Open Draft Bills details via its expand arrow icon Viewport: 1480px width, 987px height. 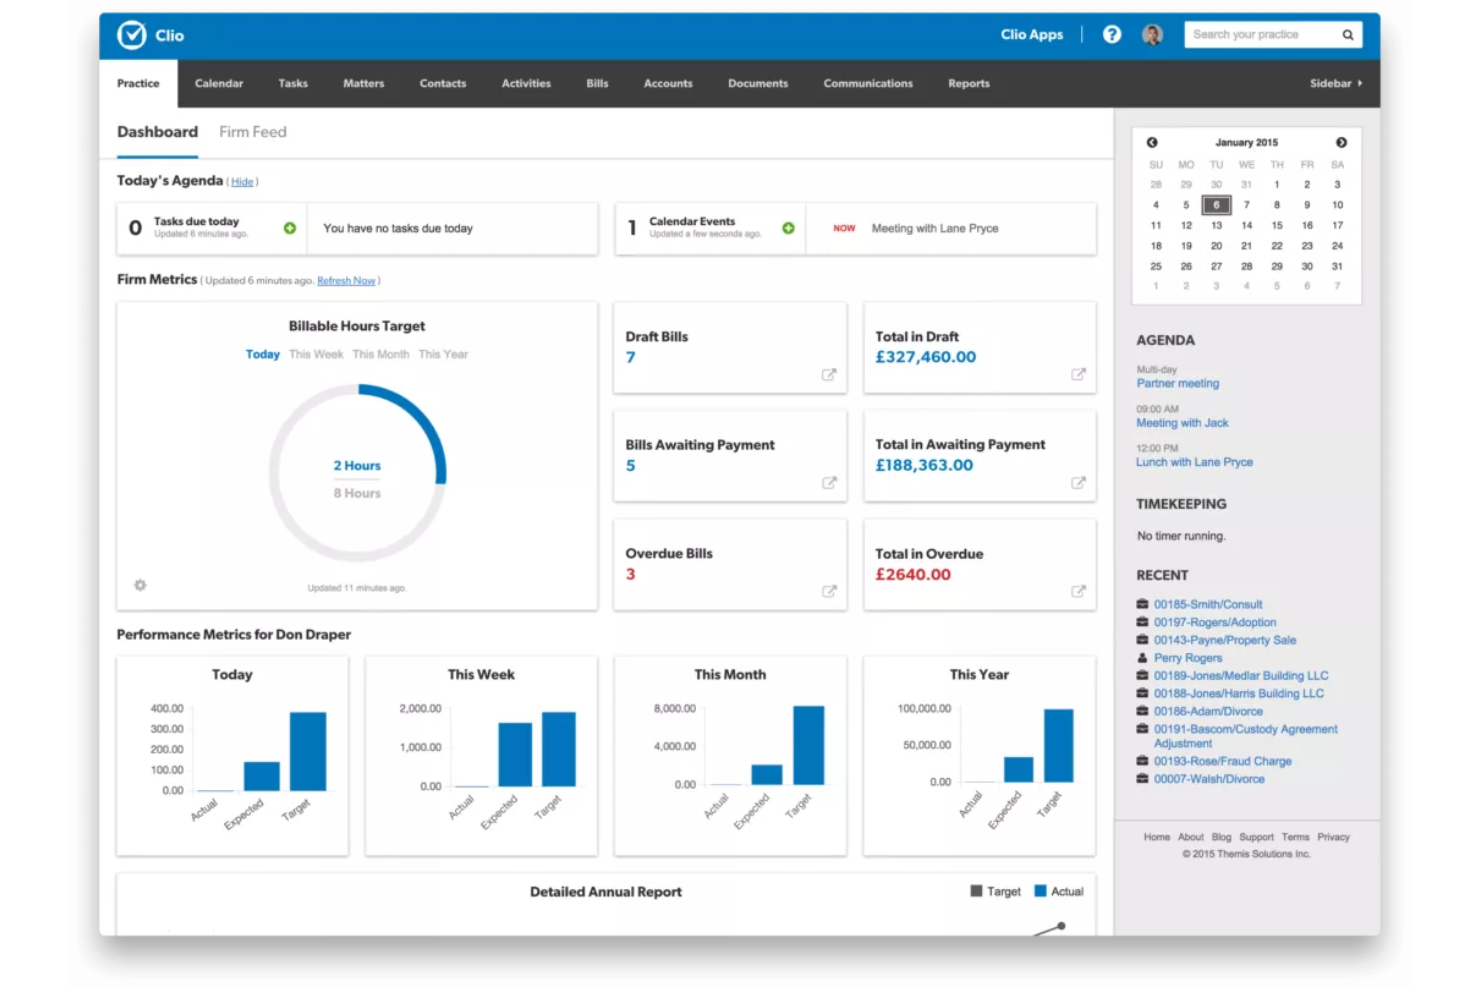829,374
